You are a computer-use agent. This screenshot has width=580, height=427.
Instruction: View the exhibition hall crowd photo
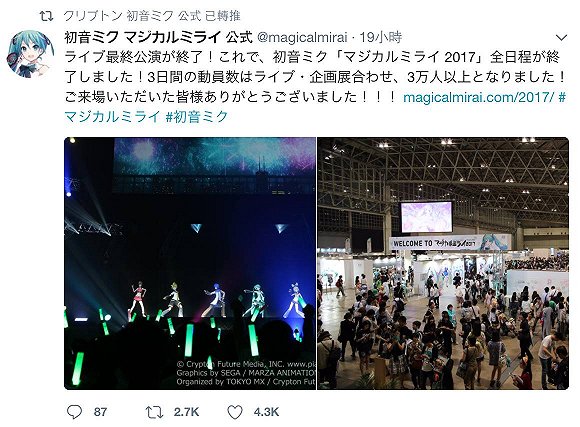443,263
